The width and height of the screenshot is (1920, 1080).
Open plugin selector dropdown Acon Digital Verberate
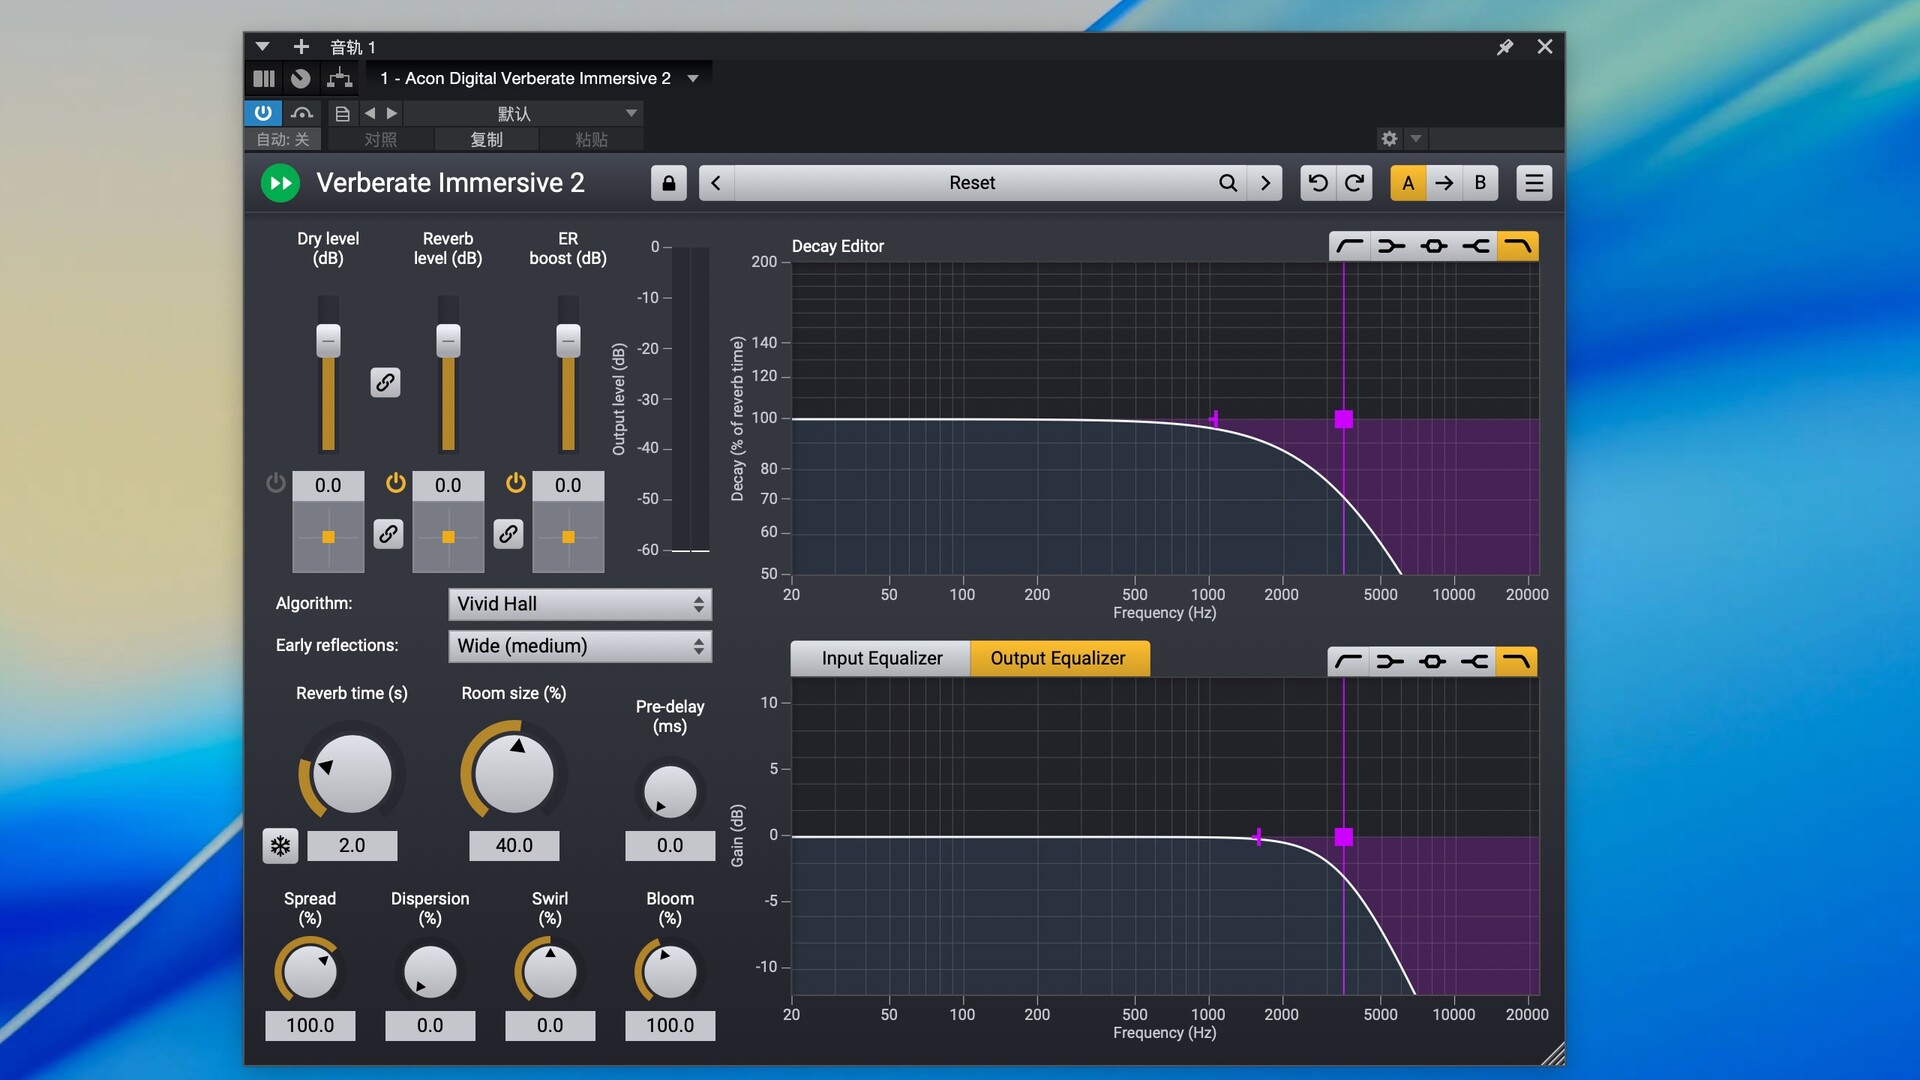tap(539, 78)
